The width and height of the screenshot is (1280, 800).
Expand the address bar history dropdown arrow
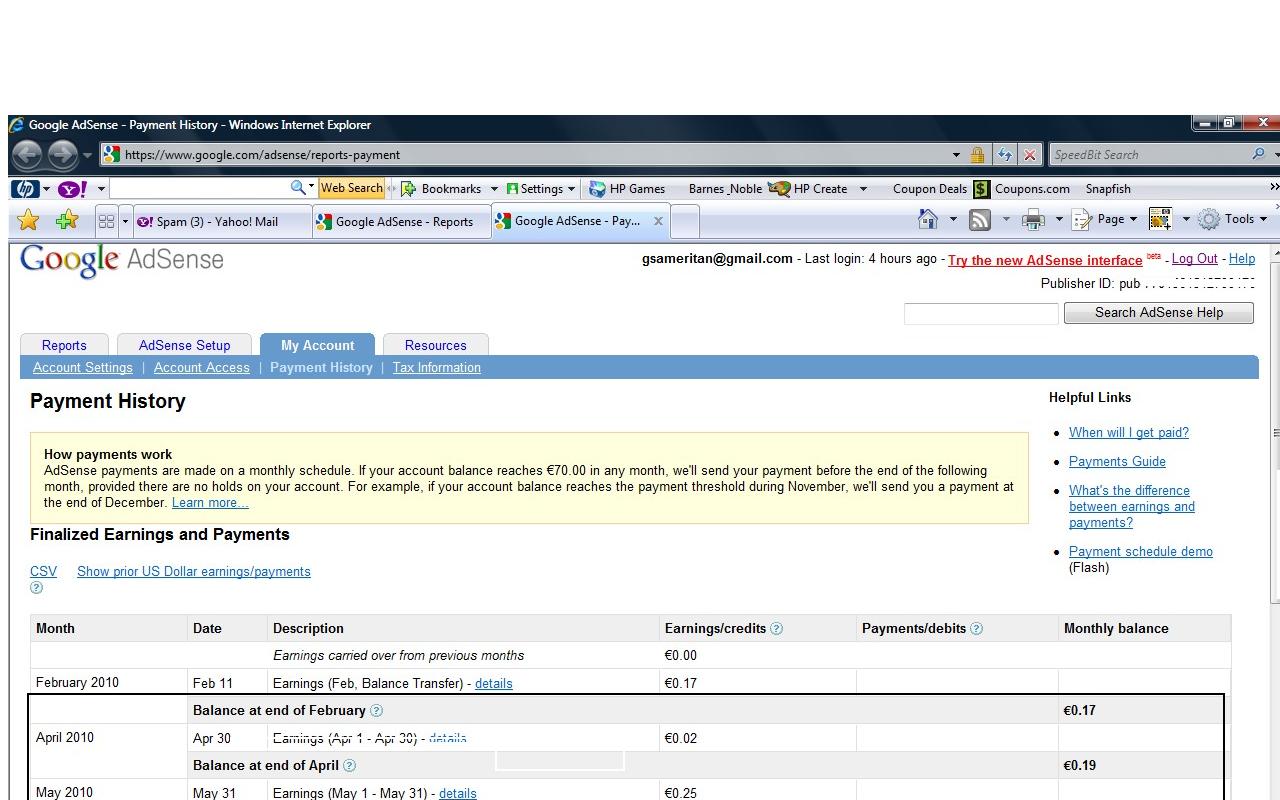956,155
